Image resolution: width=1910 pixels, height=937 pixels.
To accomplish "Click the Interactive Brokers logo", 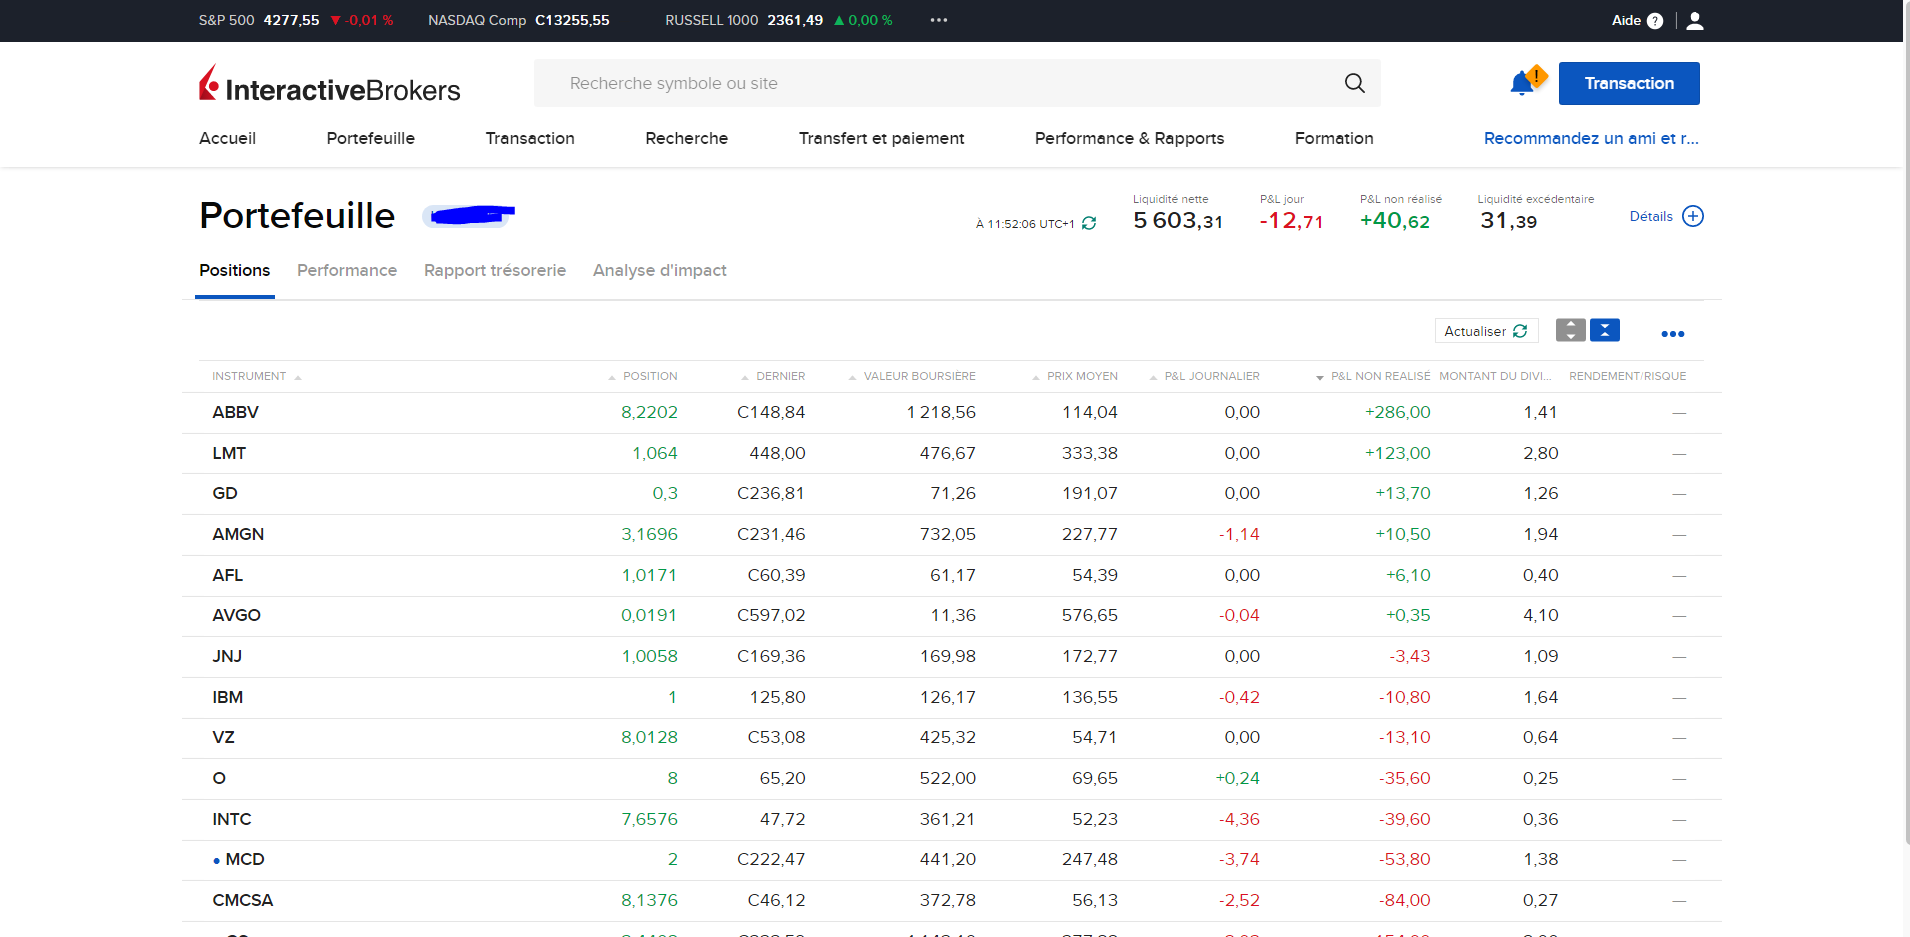I will (329, 84).
